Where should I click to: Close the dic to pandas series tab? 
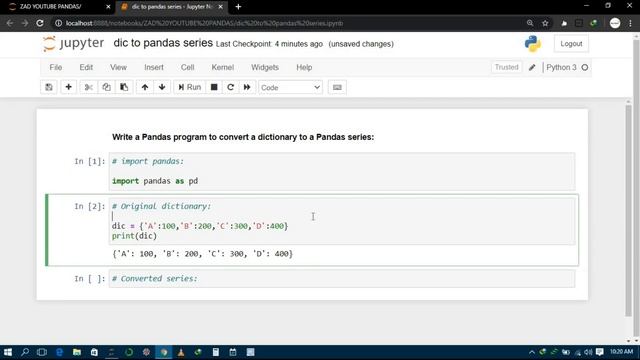tap(220, 7)
